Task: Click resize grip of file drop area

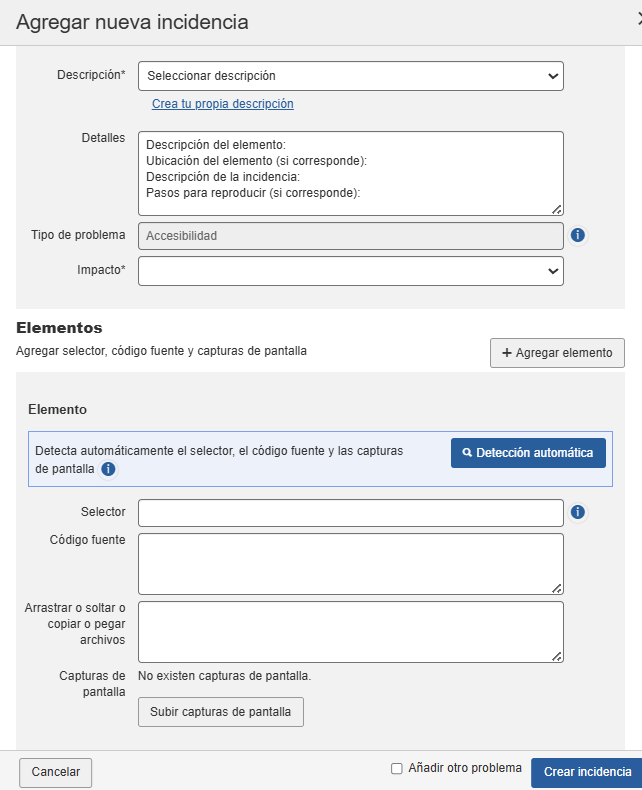Action: click(556, 656)
